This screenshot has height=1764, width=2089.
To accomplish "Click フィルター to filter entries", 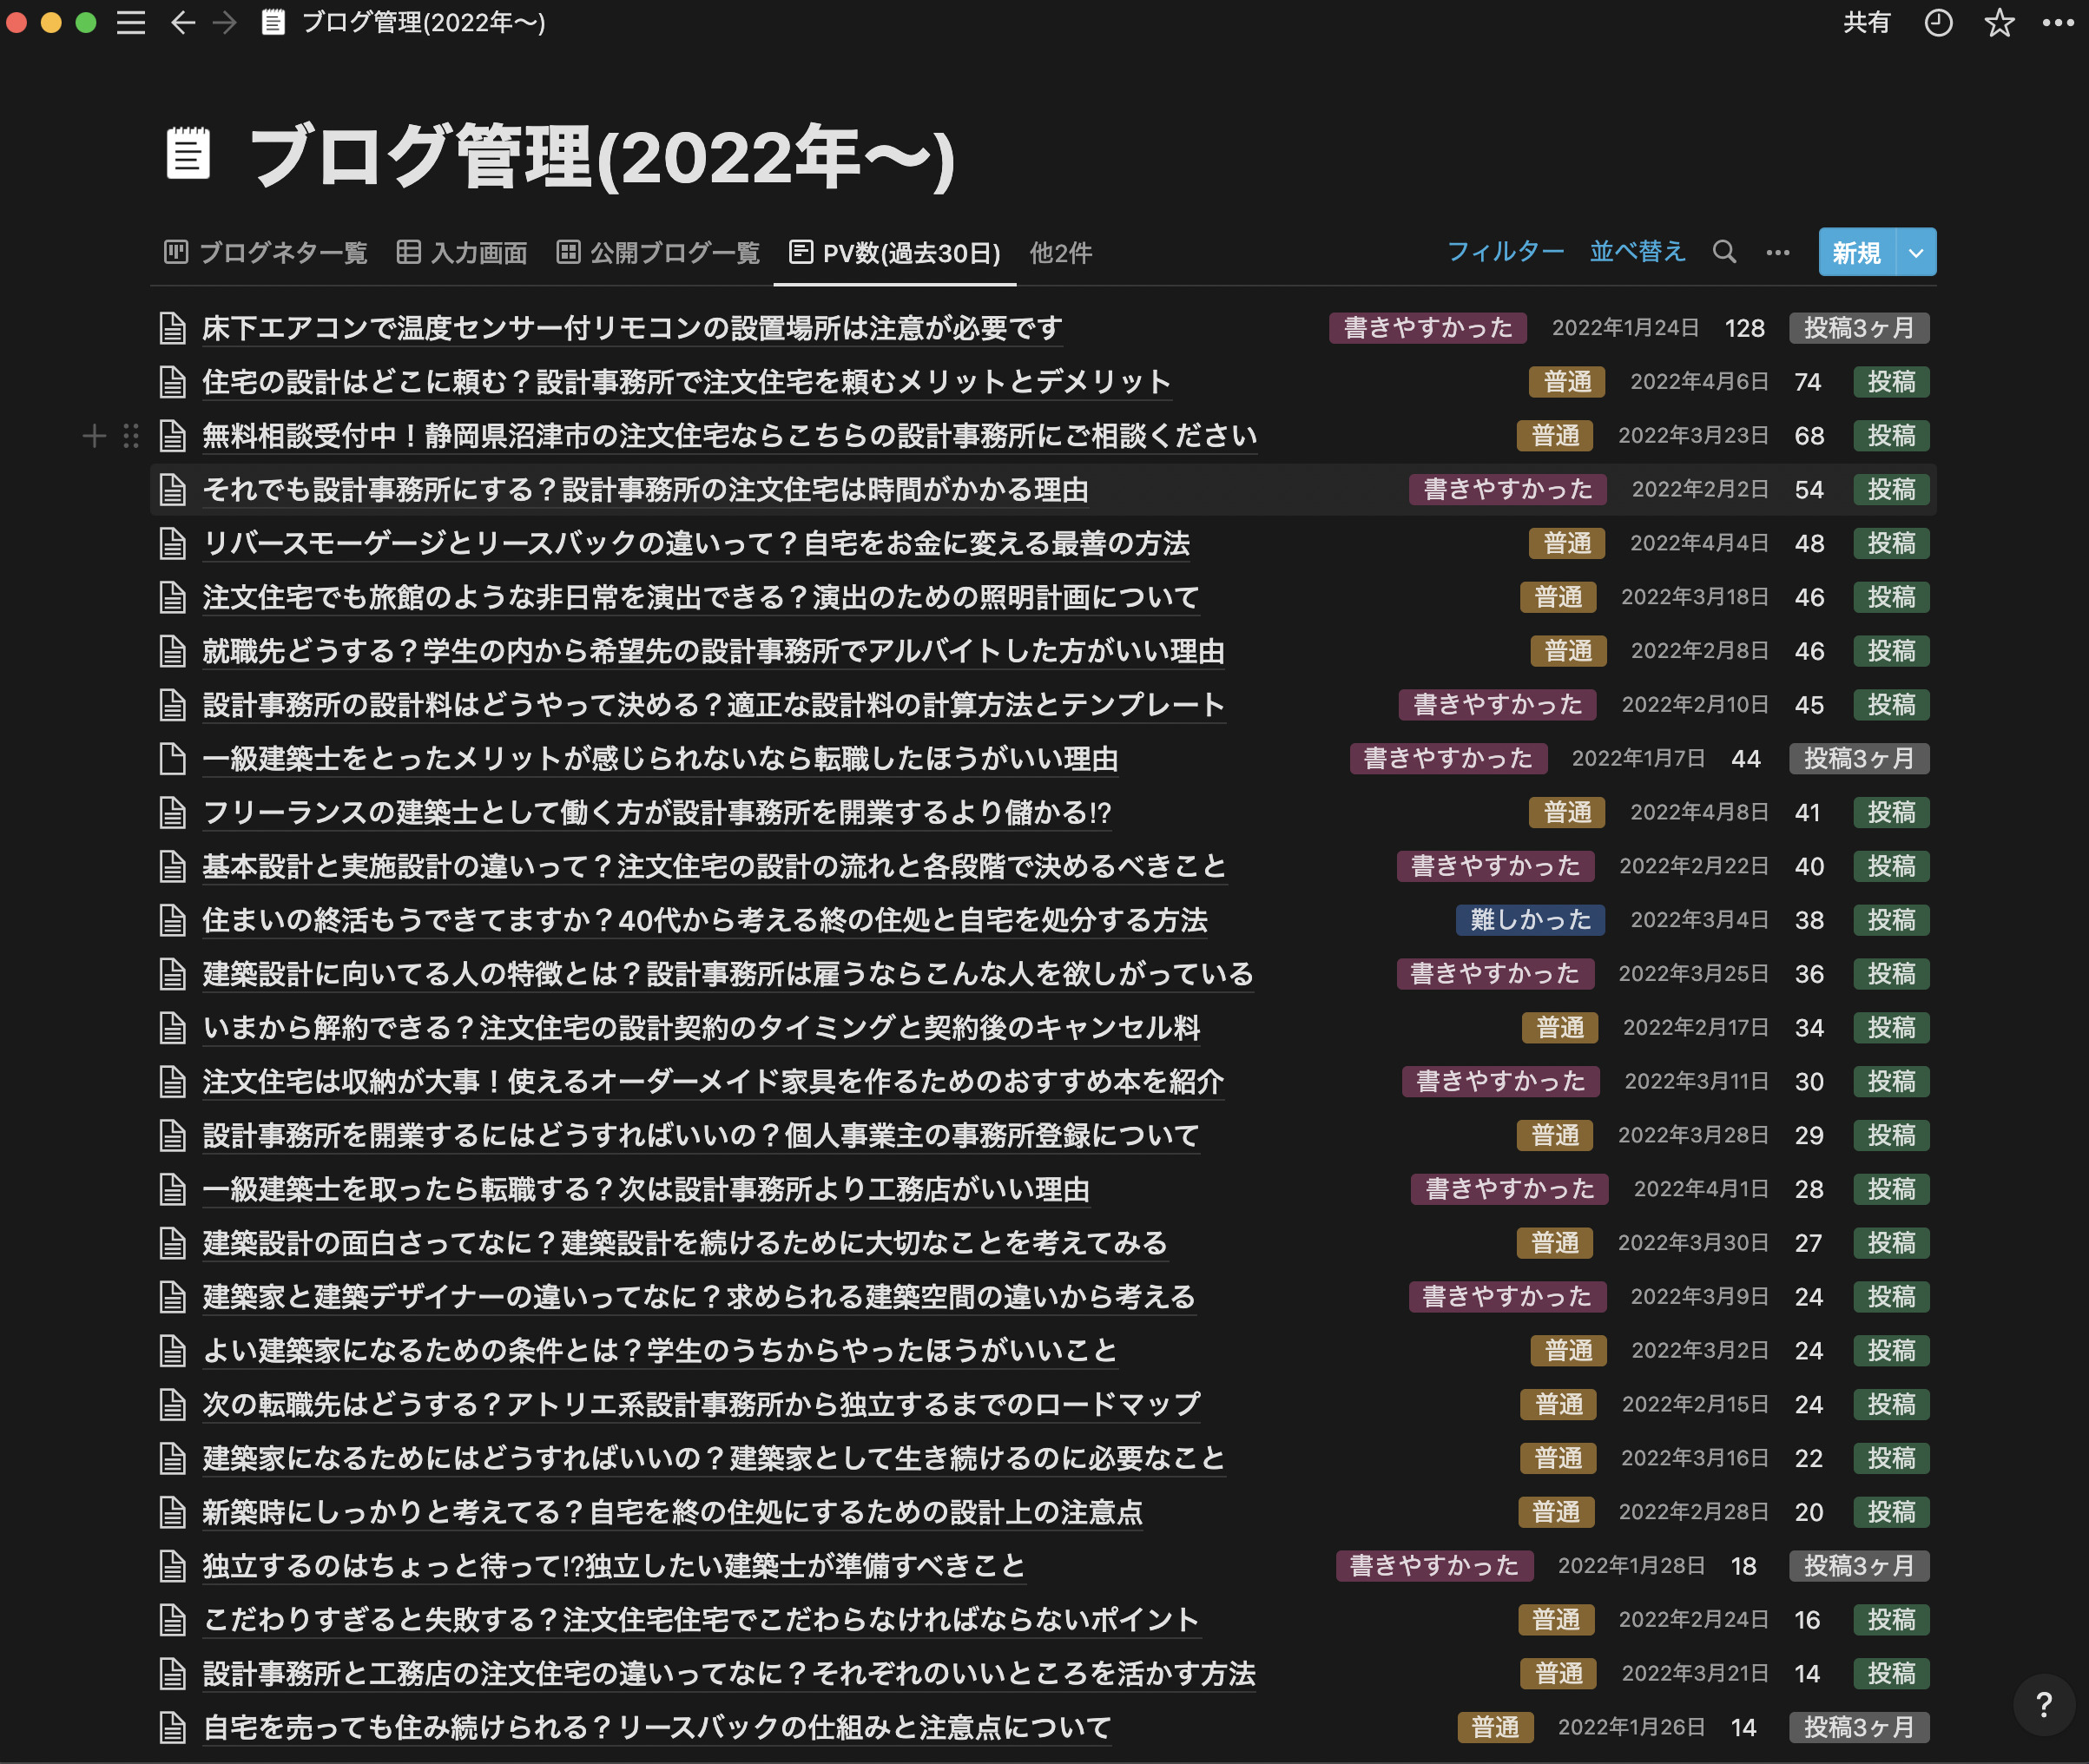I will [x=1506, y=252].
